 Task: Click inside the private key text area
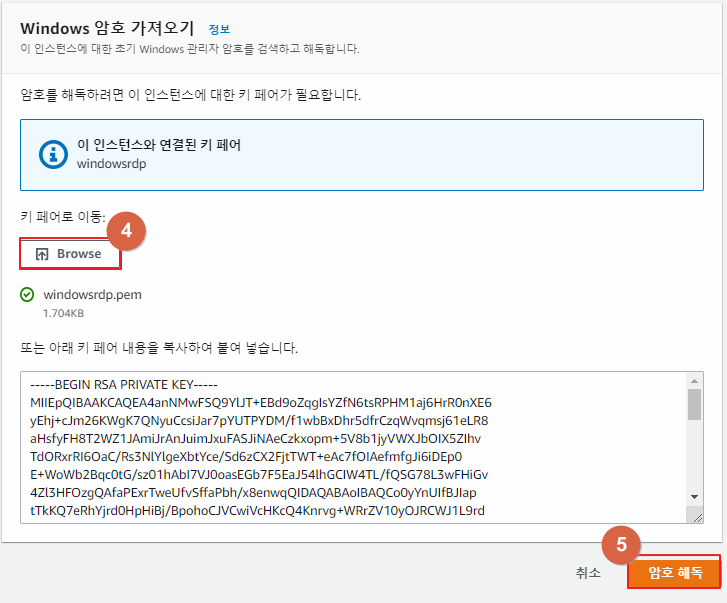click(362, 447)
